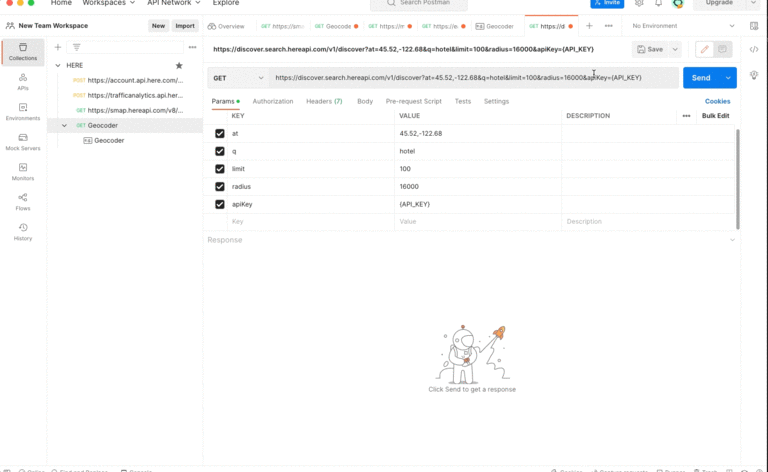
Task: Open the three-dot collections options menu
Action: click(x=192, y=47)
